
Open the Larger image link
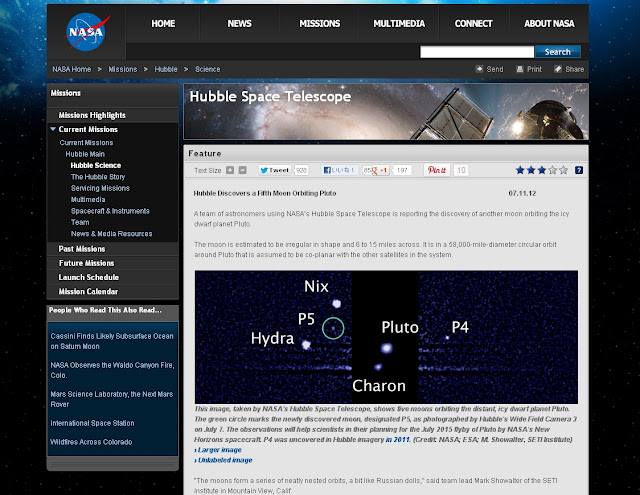[x=220, y=450]
